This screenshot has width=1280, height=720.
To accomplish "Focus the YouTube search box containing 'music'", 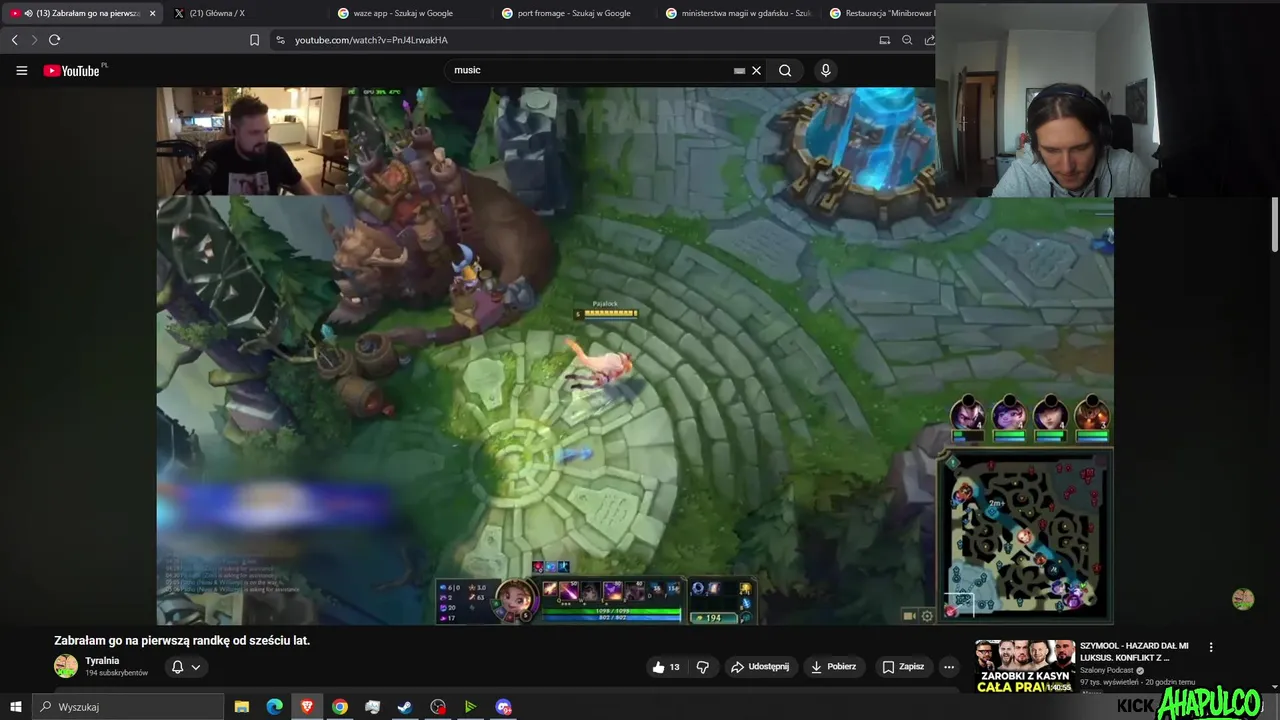I will click(x=590, y=70).
